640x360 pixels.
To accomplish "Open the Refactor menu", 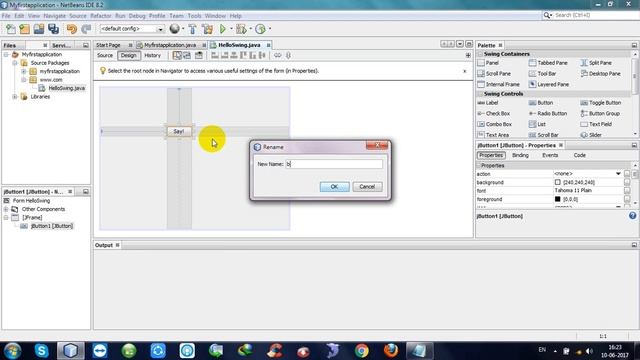I will tap(101, 16).
